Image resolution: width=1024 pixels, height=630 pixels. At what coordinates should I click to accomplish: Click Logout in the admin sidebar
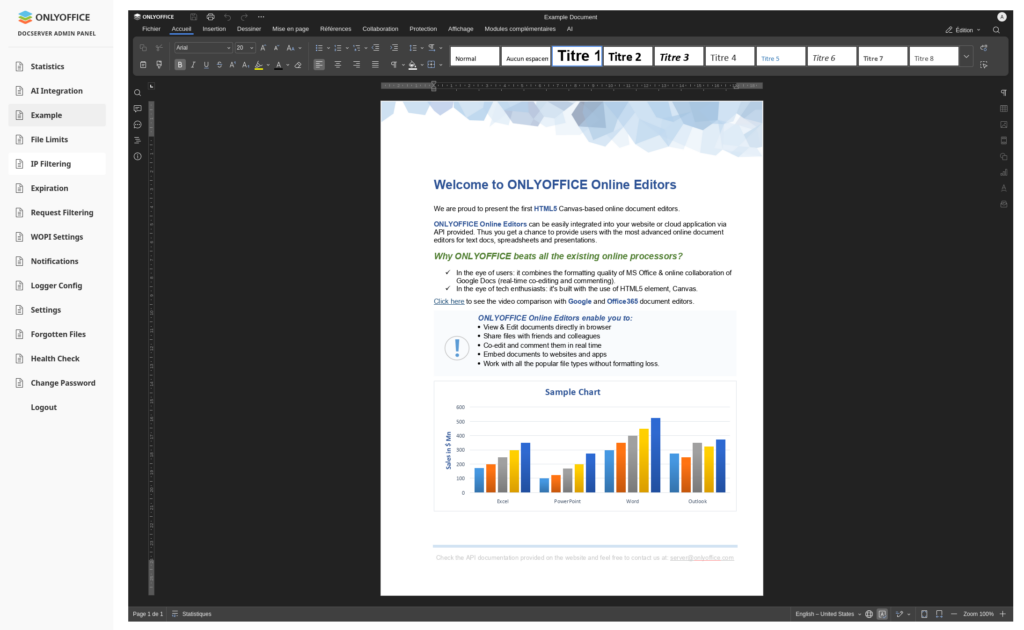coord(44,407)
